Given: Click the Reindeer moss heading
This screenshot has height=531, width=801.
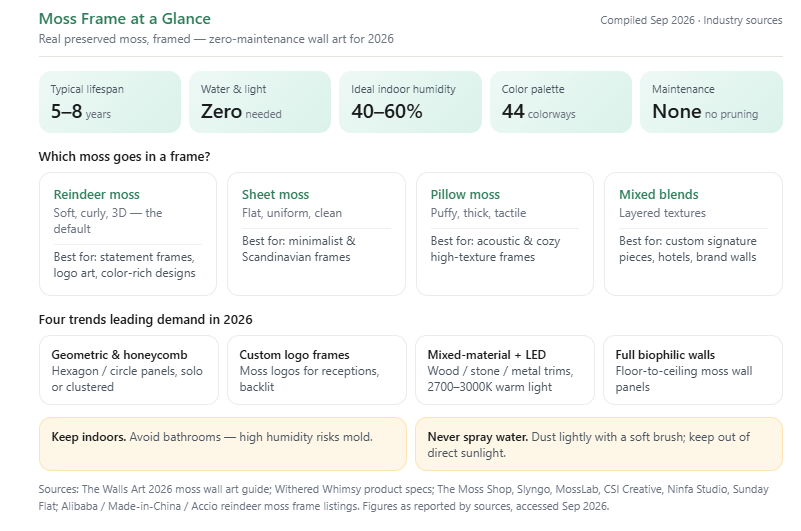Looking at the screenshot, I should pos(97,195).
